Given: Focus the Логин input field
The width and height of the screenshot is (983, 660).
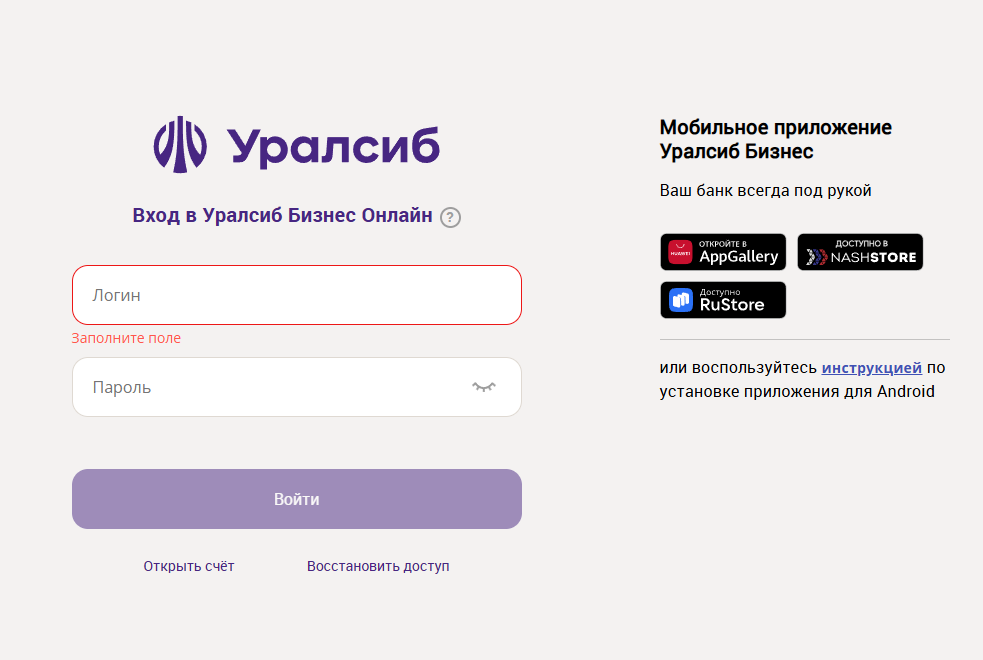Looking at the screenshot, I should pos(297,295).
